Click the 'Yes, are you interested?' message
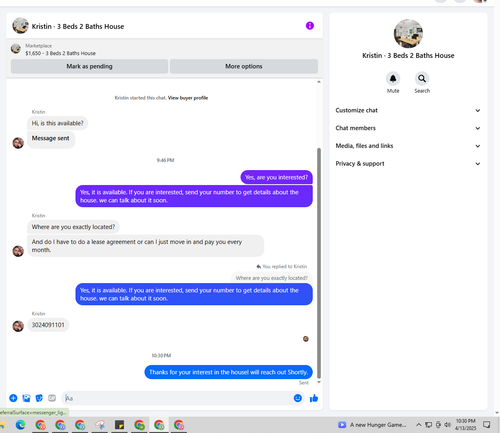The width and height of the screenshot is (500, 433). click(x=276, y=177)
